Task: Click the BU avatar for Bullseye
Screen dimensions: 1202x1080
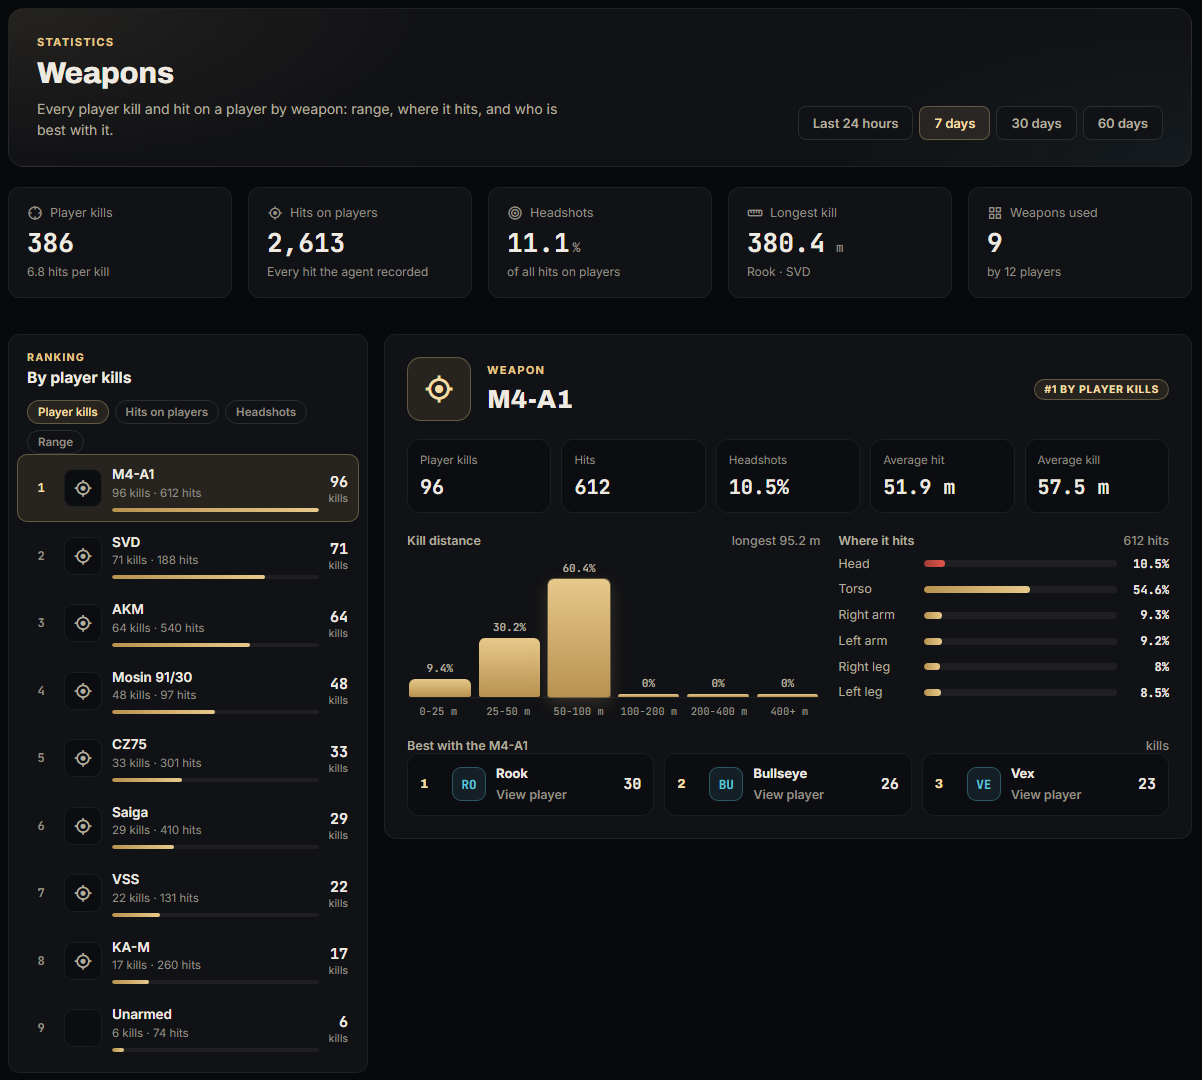Action: (x=726, y=784)
